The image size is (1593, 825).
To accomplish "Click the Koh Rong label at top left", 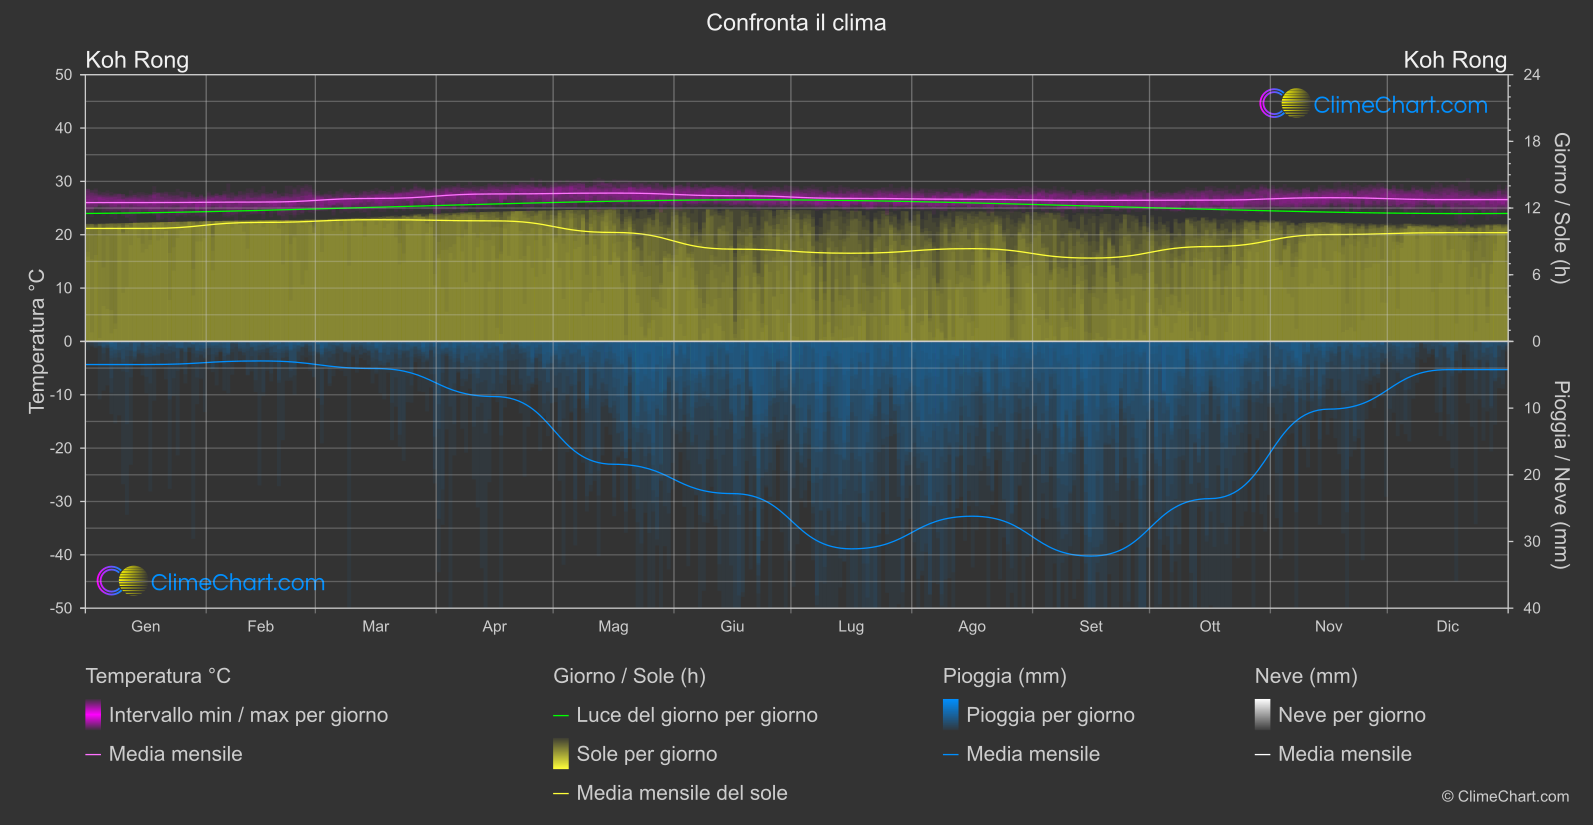I will point(137,60).
